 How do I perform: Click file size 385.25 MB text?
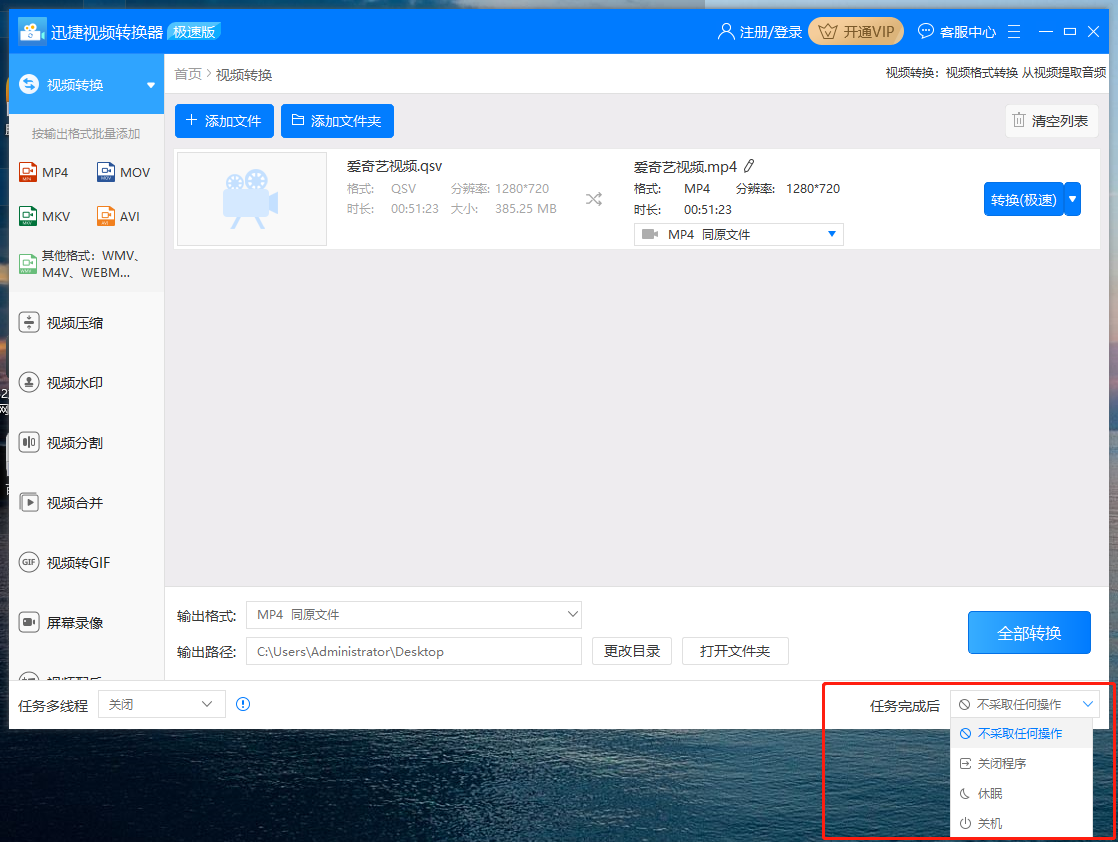[x=526, y=209]
